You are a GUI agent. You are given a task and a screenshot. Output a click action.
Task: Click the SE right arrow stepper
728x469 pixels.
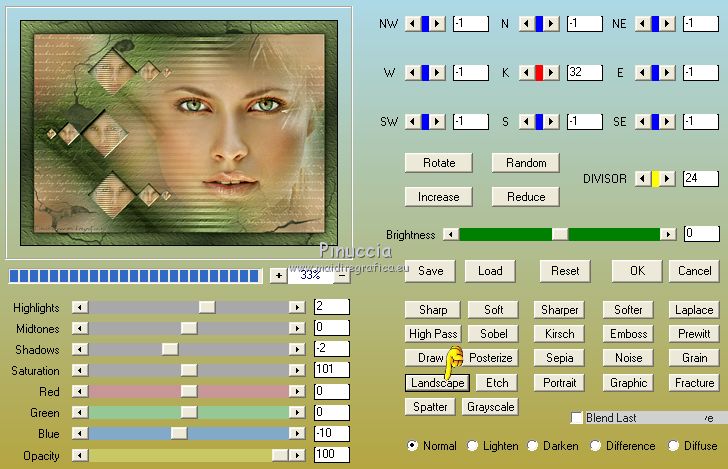tap(667, 122)
